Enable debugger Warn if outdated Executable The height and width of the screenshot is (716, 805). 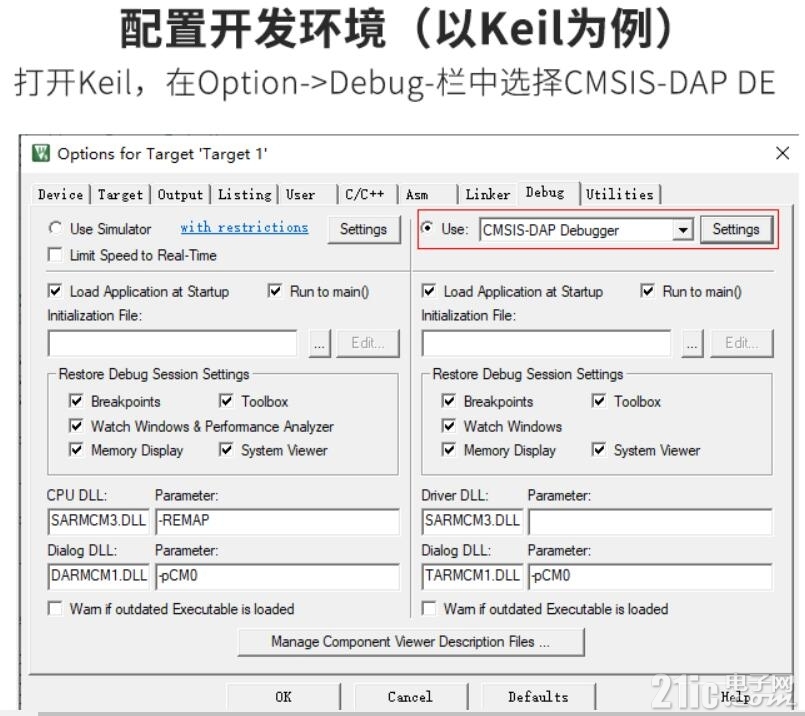click(429, 609)
